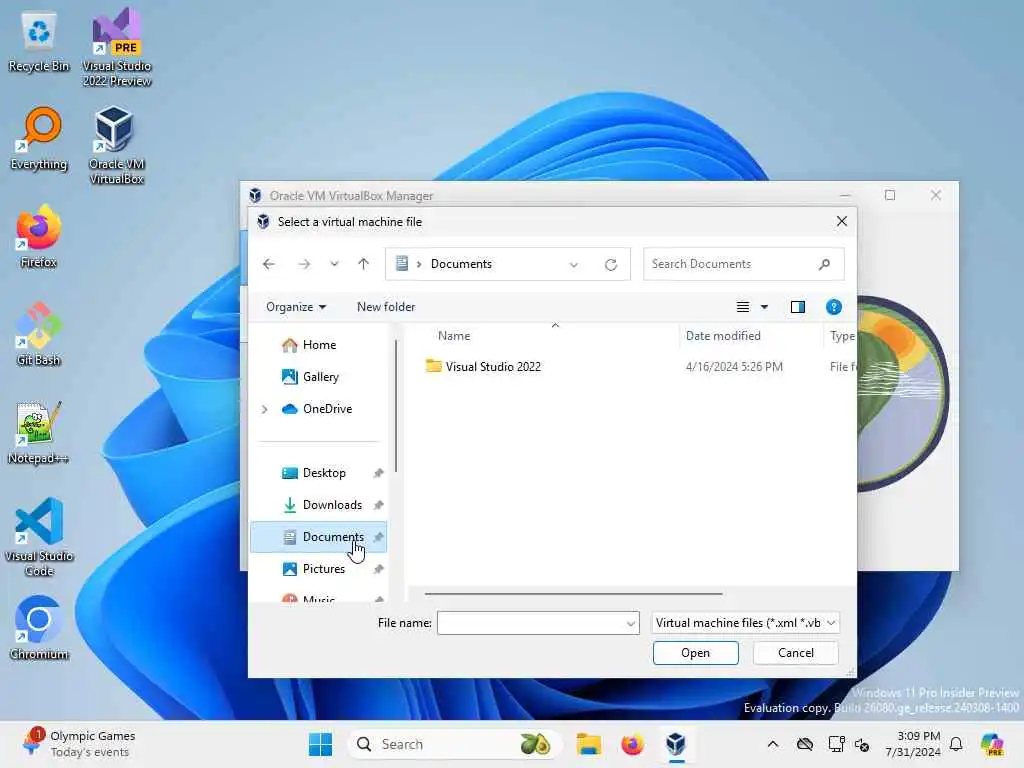Open Windows Start menu

click(320, 744)
